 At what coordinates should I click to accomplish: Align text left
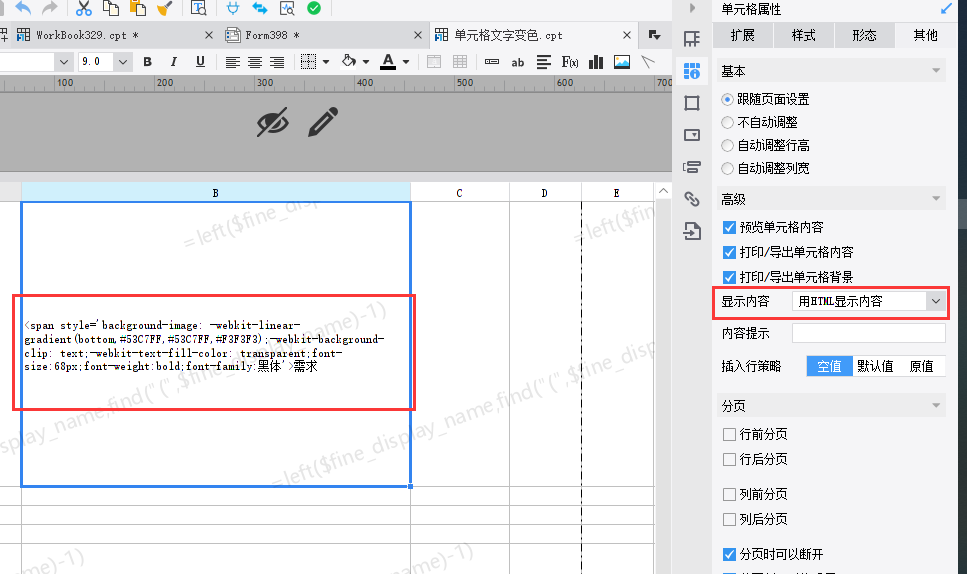click(232, 62)
